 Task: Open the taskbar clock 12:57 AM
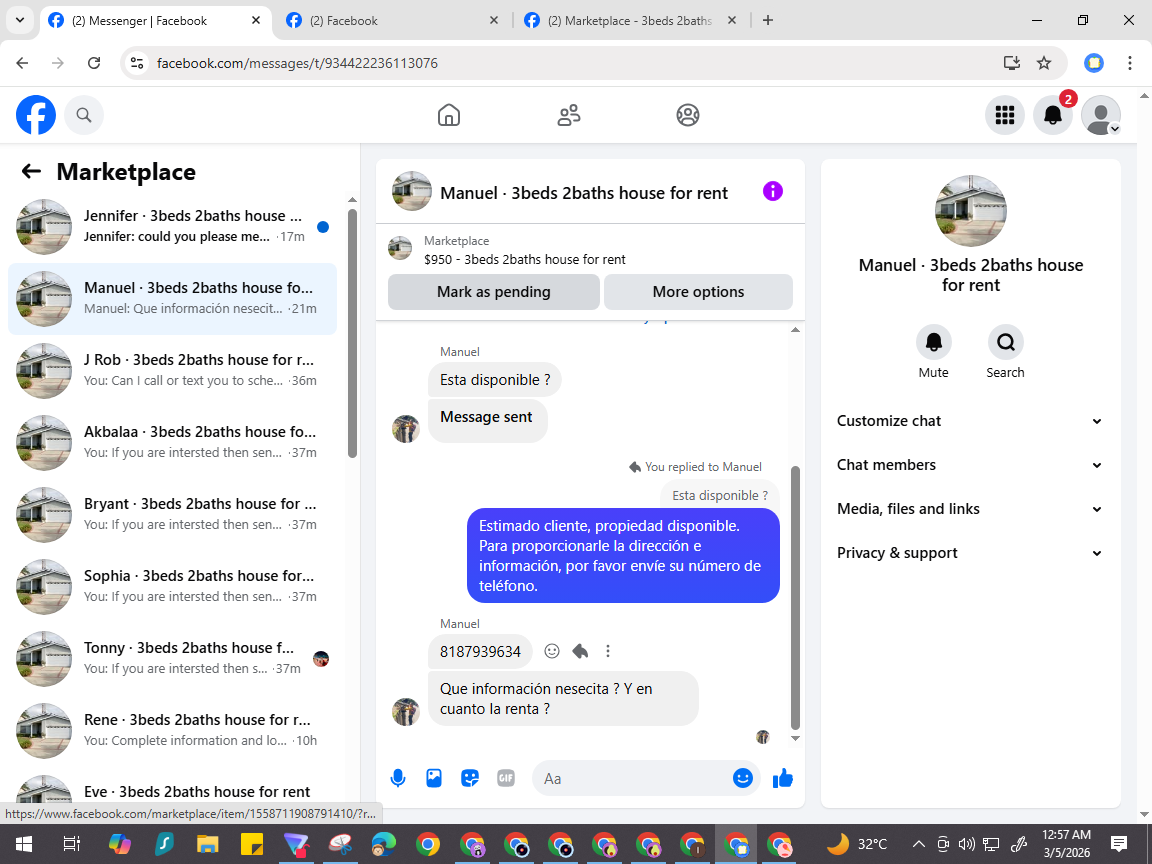tap(1066, 844)
